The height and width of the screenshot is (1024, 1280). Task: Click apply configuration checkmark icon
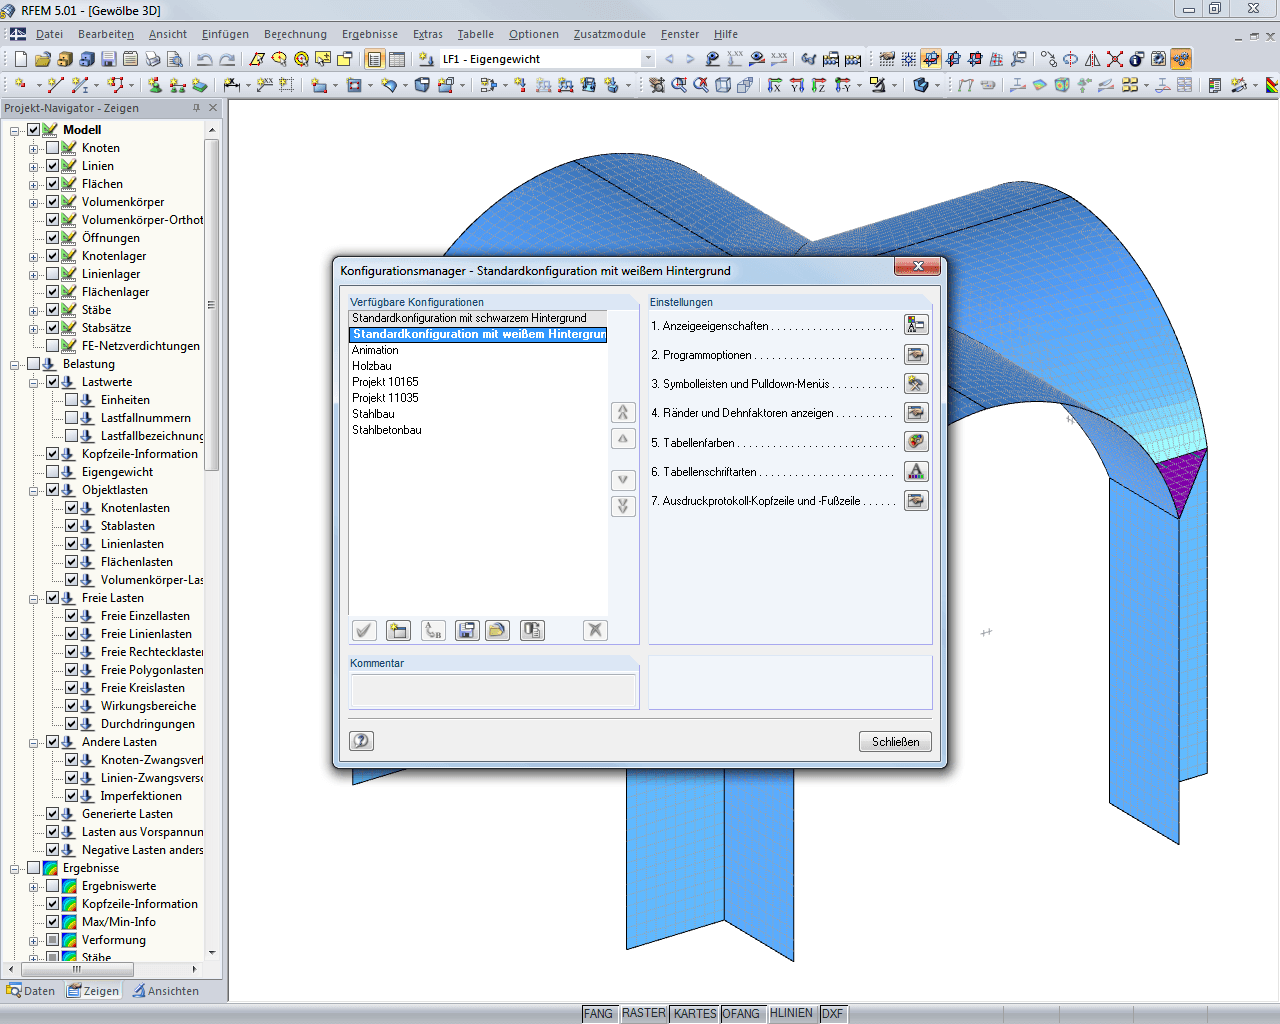click(364, 630)
